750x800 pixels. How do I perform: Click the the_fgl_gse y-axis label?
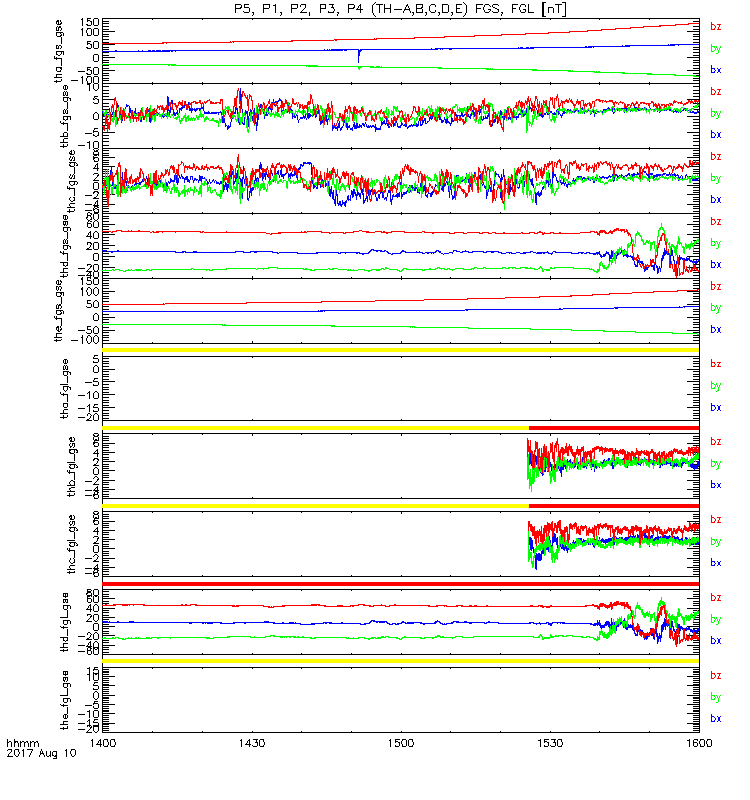(65, 700)
